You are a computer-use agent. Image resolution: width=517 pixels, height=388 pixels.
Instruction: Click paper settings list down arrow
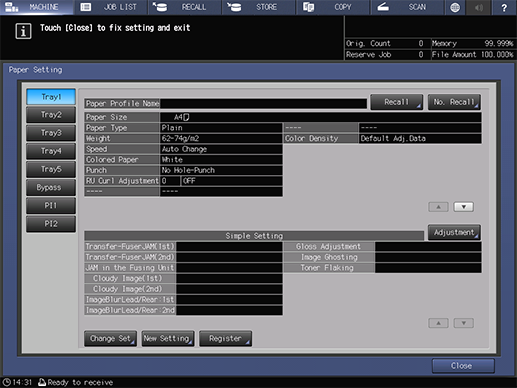(x=464, y=207)
